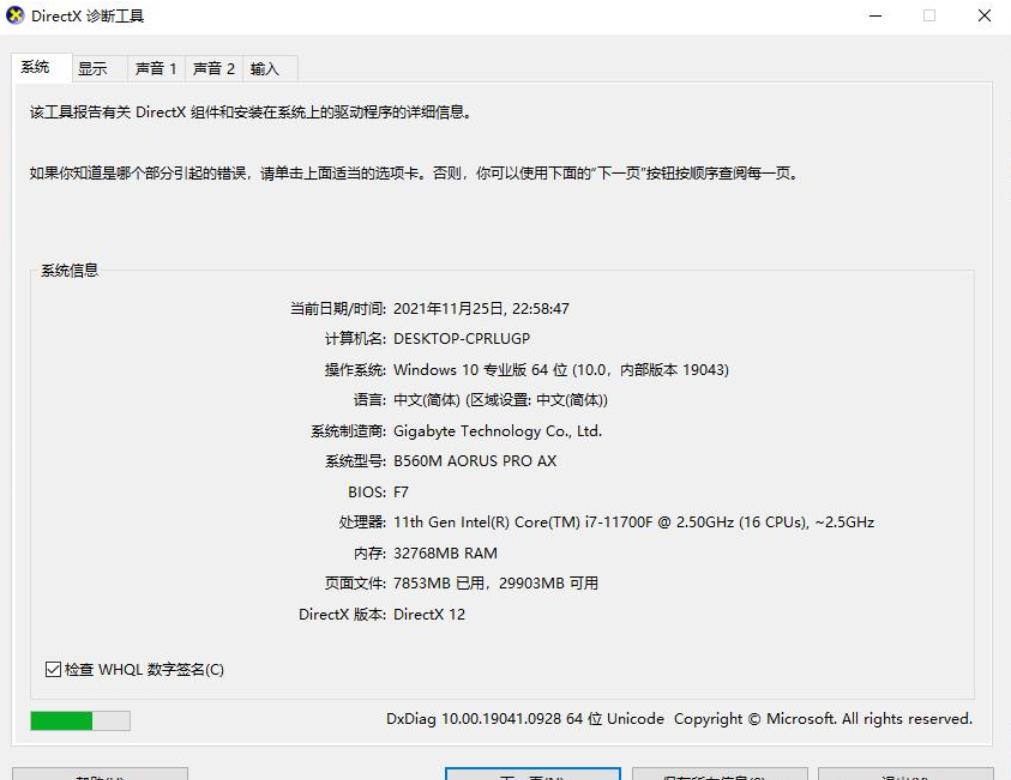The height and width of the screenshot is (780, 1011).
Task: Click the processor value i7-11700F
Action: pyautogui.click(x=634, y=522)
